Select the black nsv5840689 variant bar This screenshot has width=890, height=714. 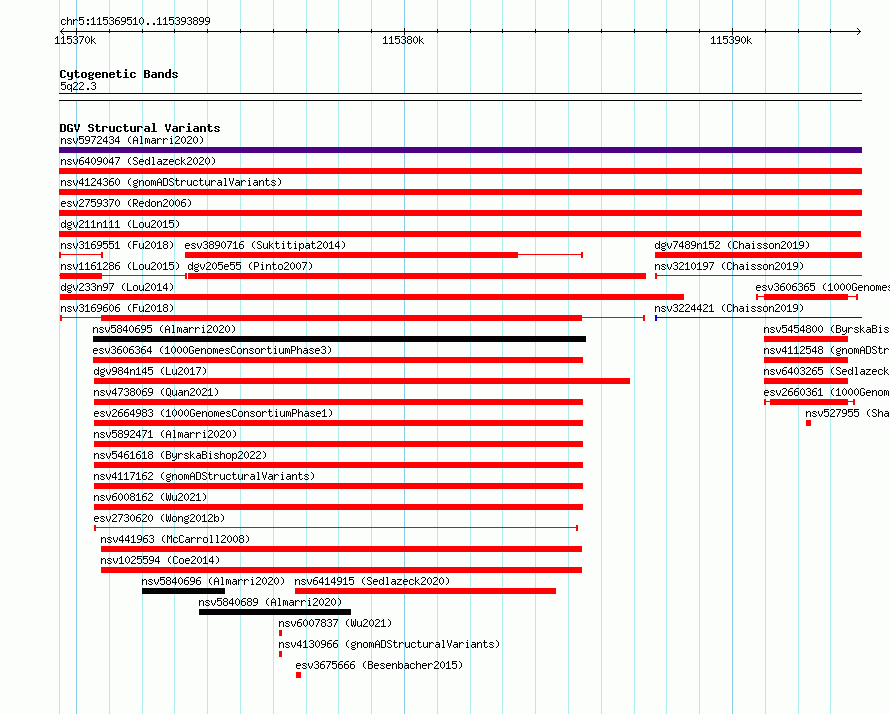click(275, 612)
